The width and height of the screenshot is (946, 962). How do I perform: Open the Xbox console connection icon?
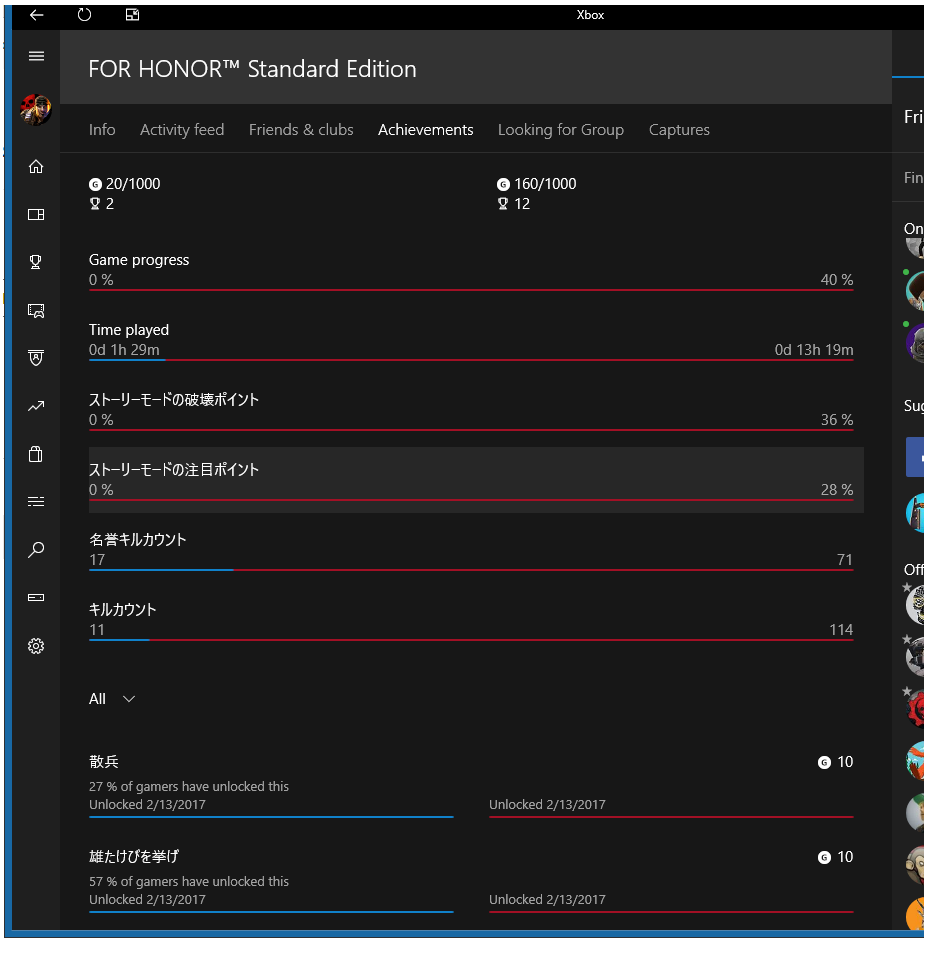coord(36,598)
